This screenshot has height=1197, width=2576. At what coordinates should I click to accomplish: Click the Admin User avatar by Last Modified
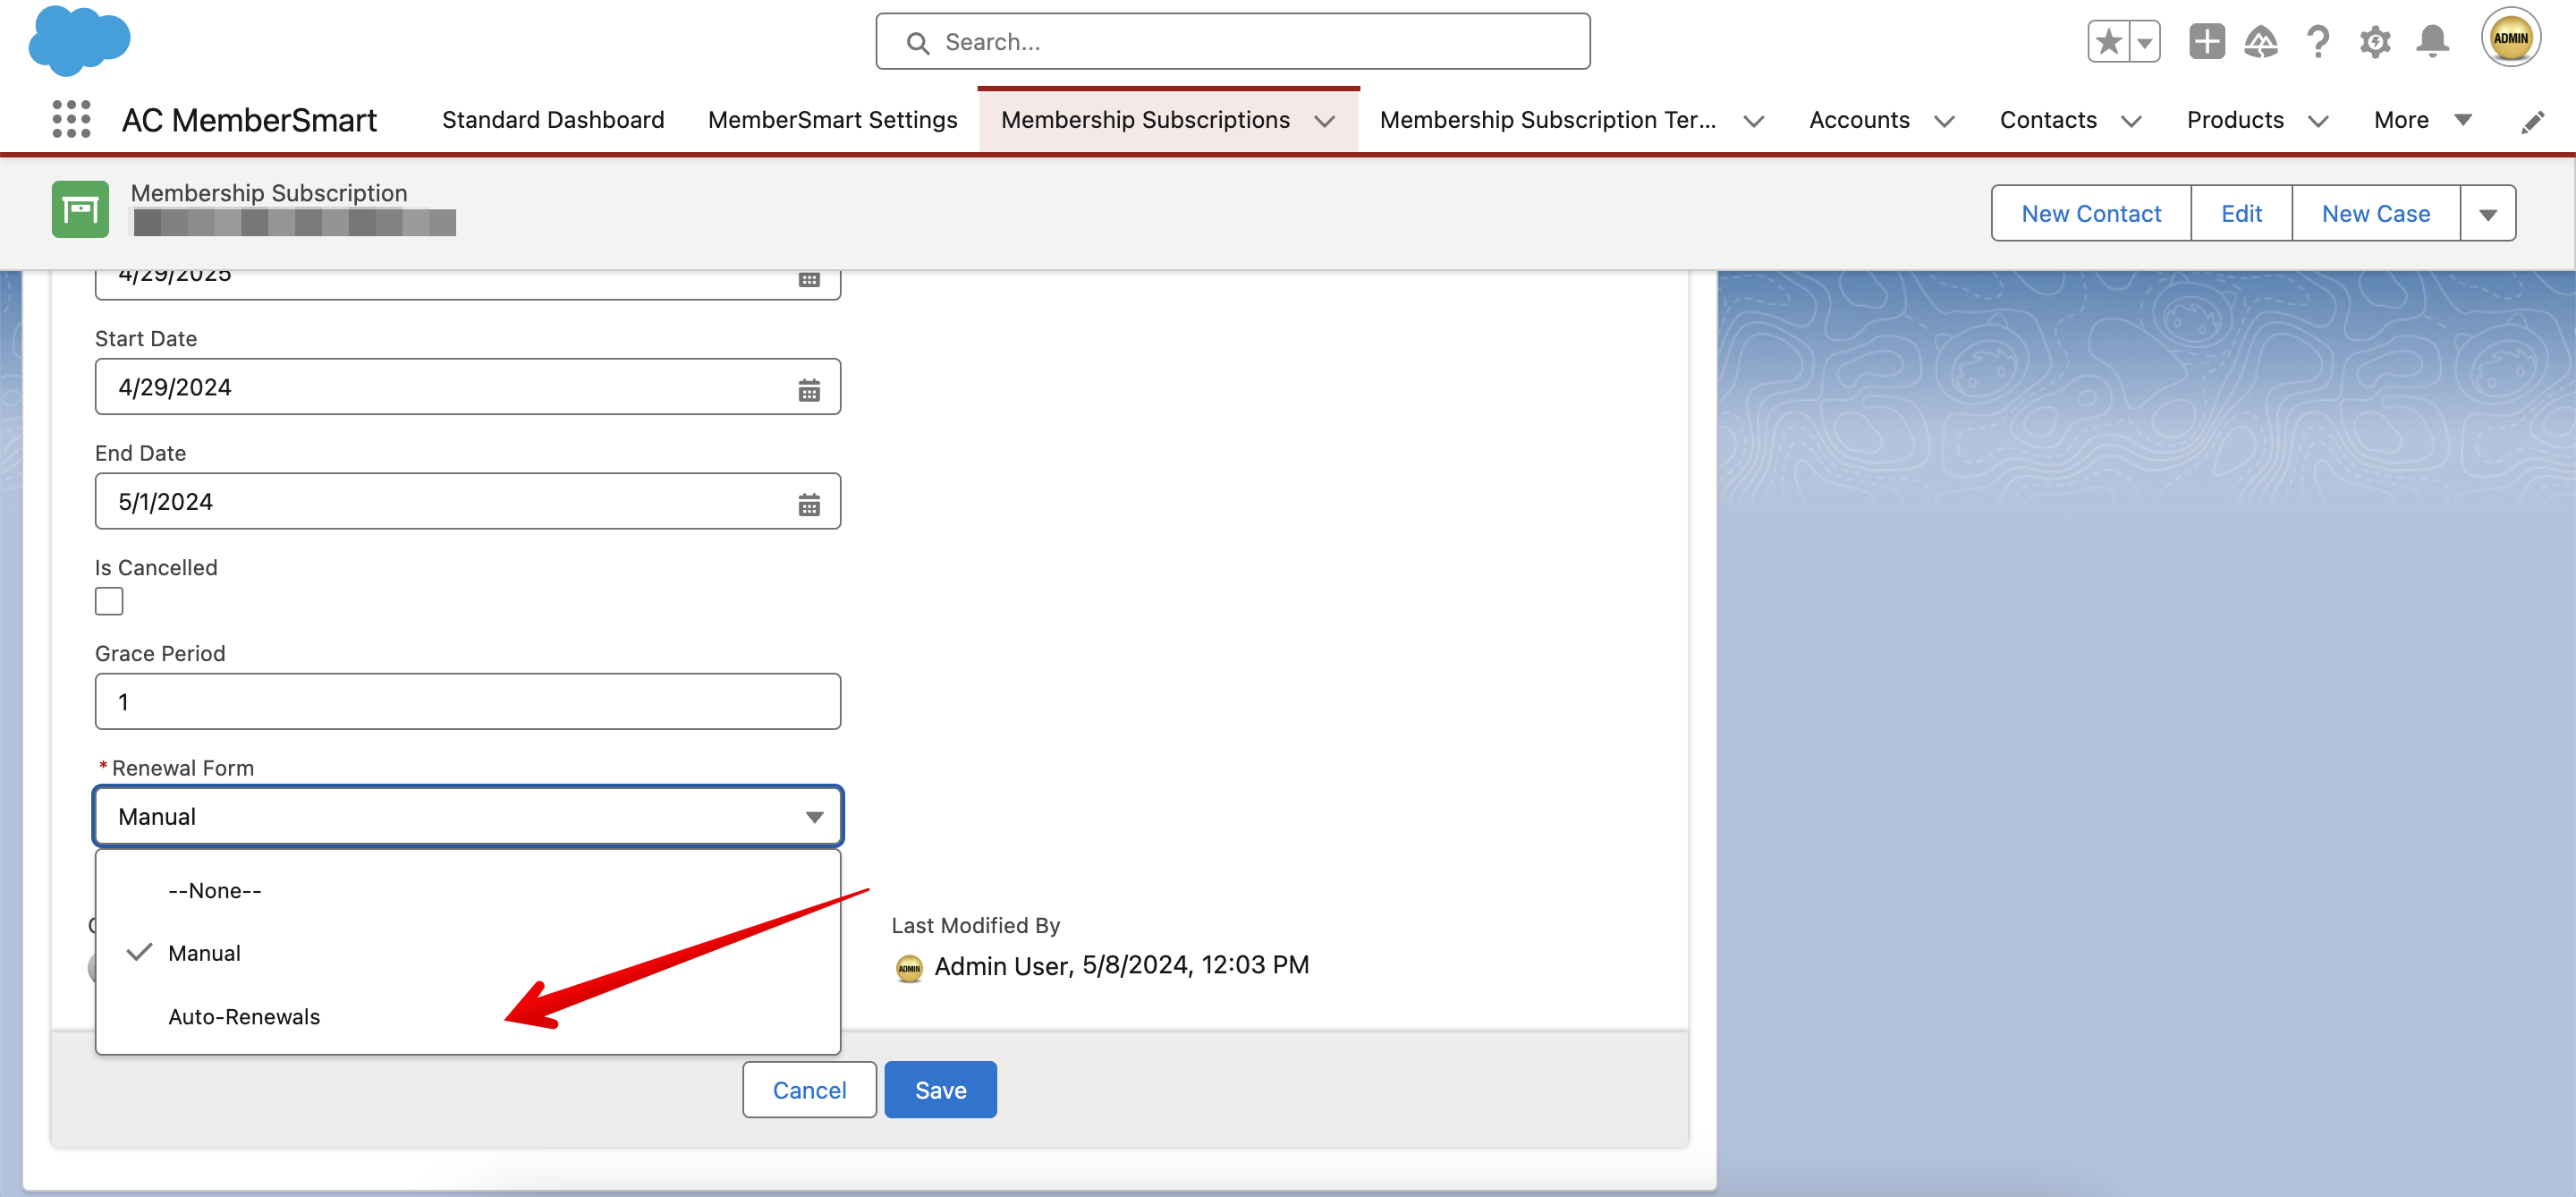[x=909, y=967]
